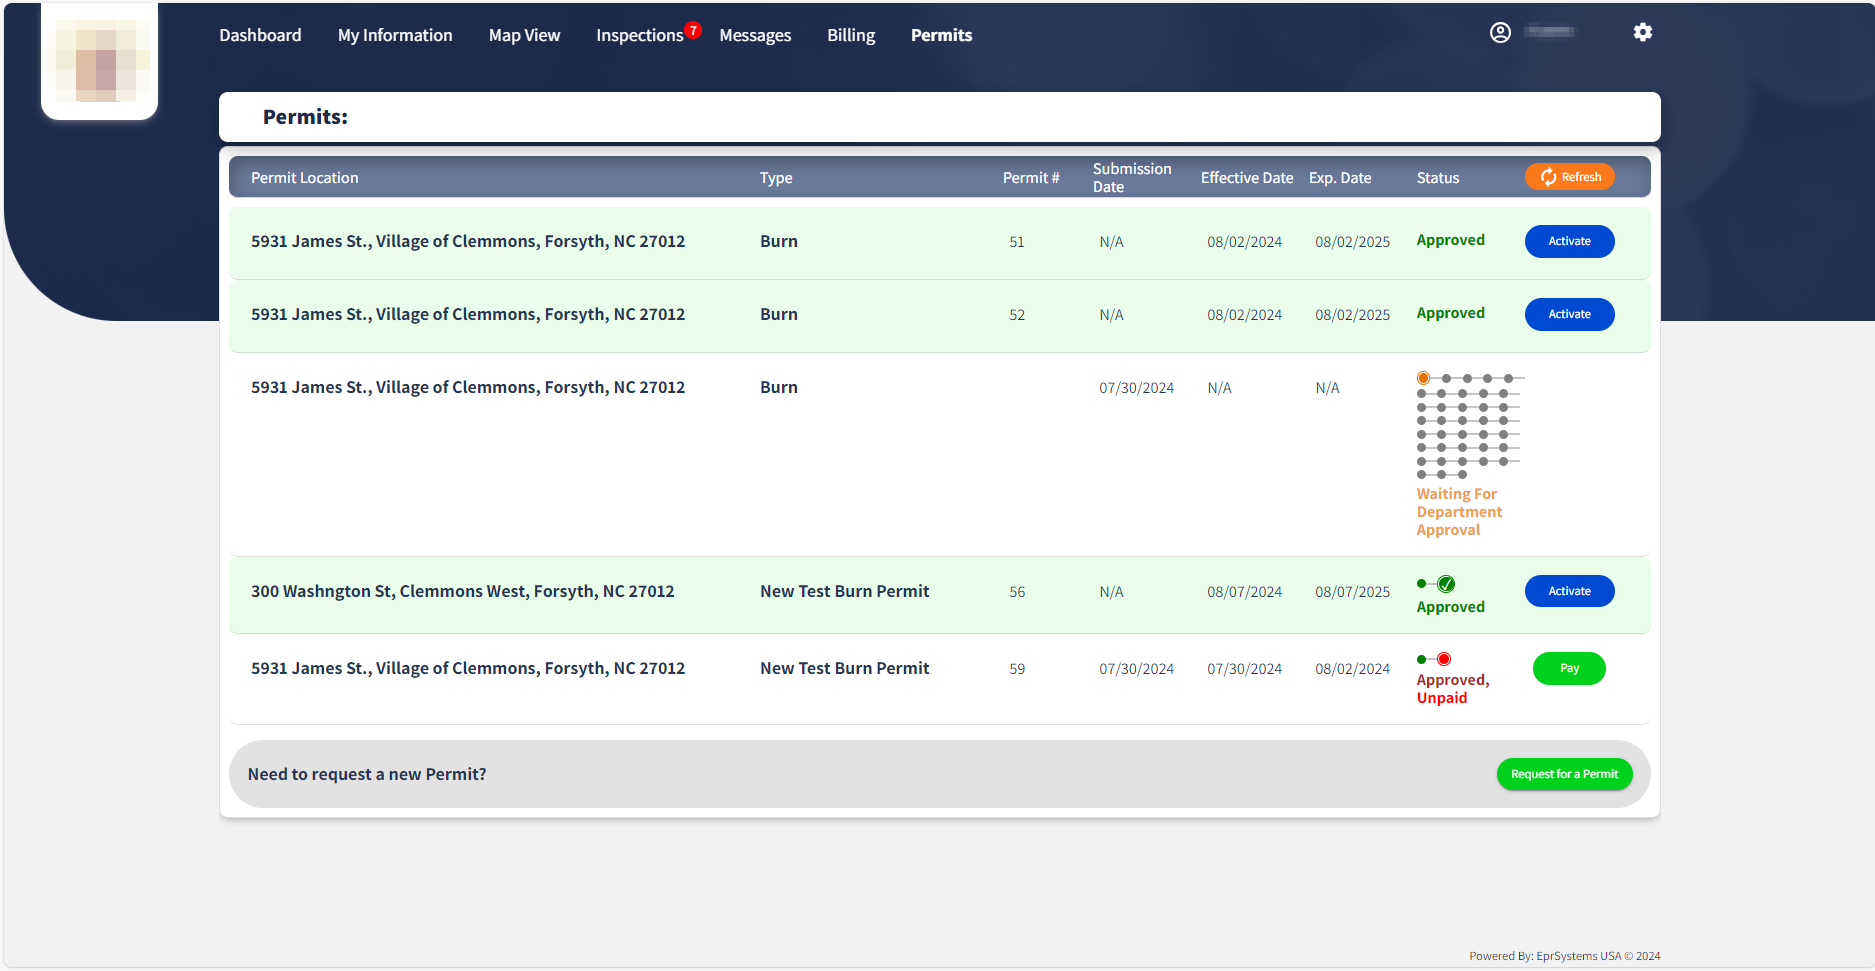Activate burn permit number 52
This screenshot has height=971, width=1875.
pos(1569,314)
